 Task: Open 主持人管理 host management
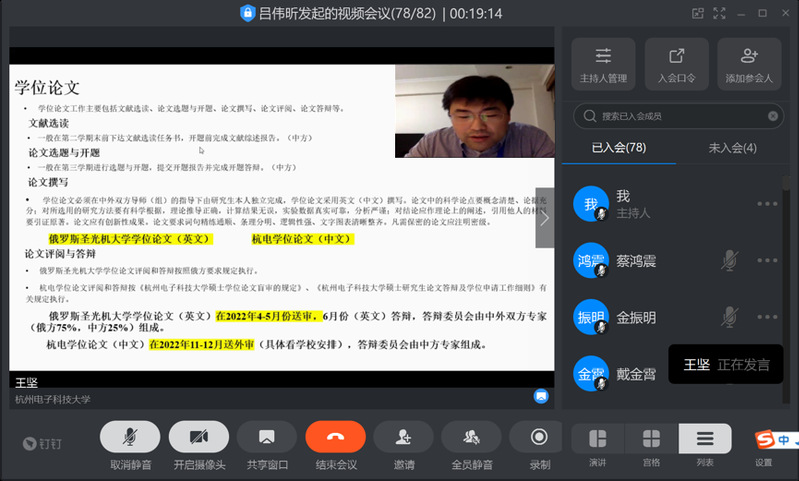tap(603, 64)
